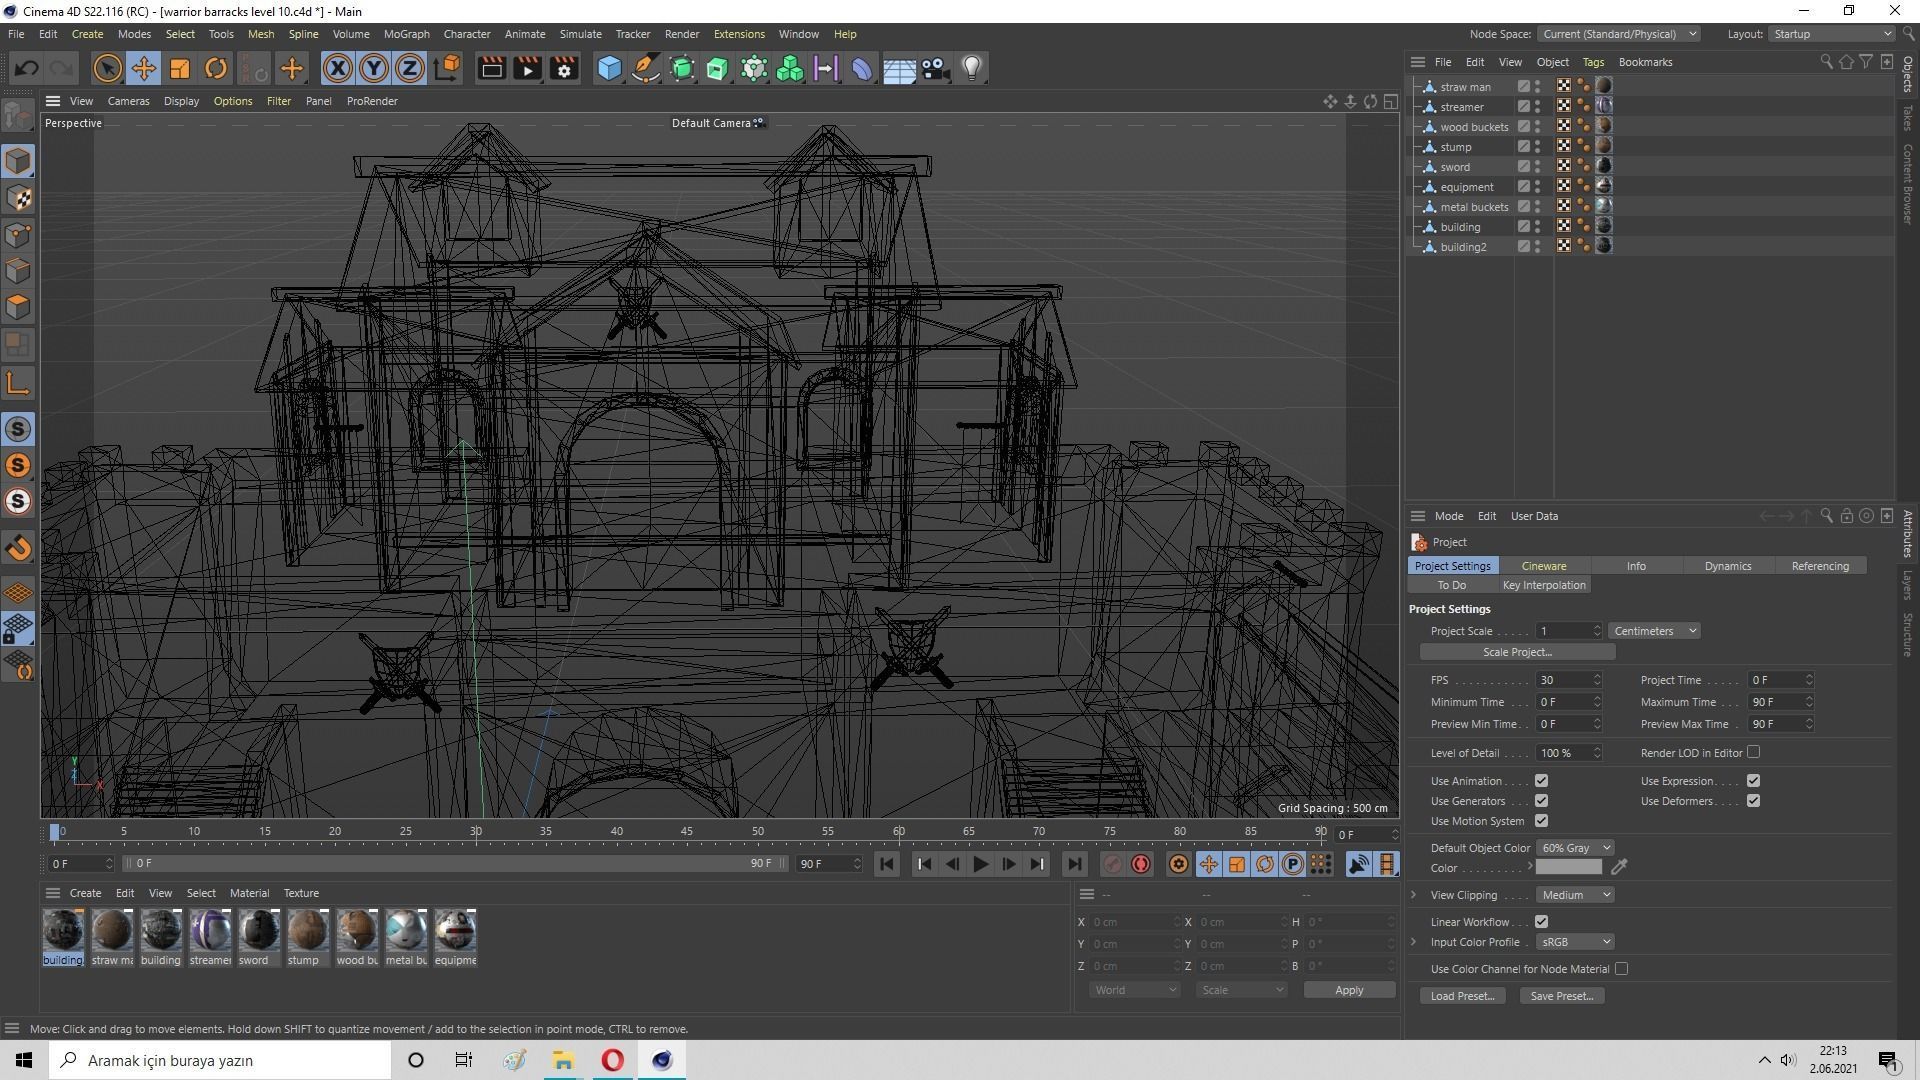
Task: Open the Centimeters unit dropdown
Action: pyautogui.click(x=1654, y=631)
